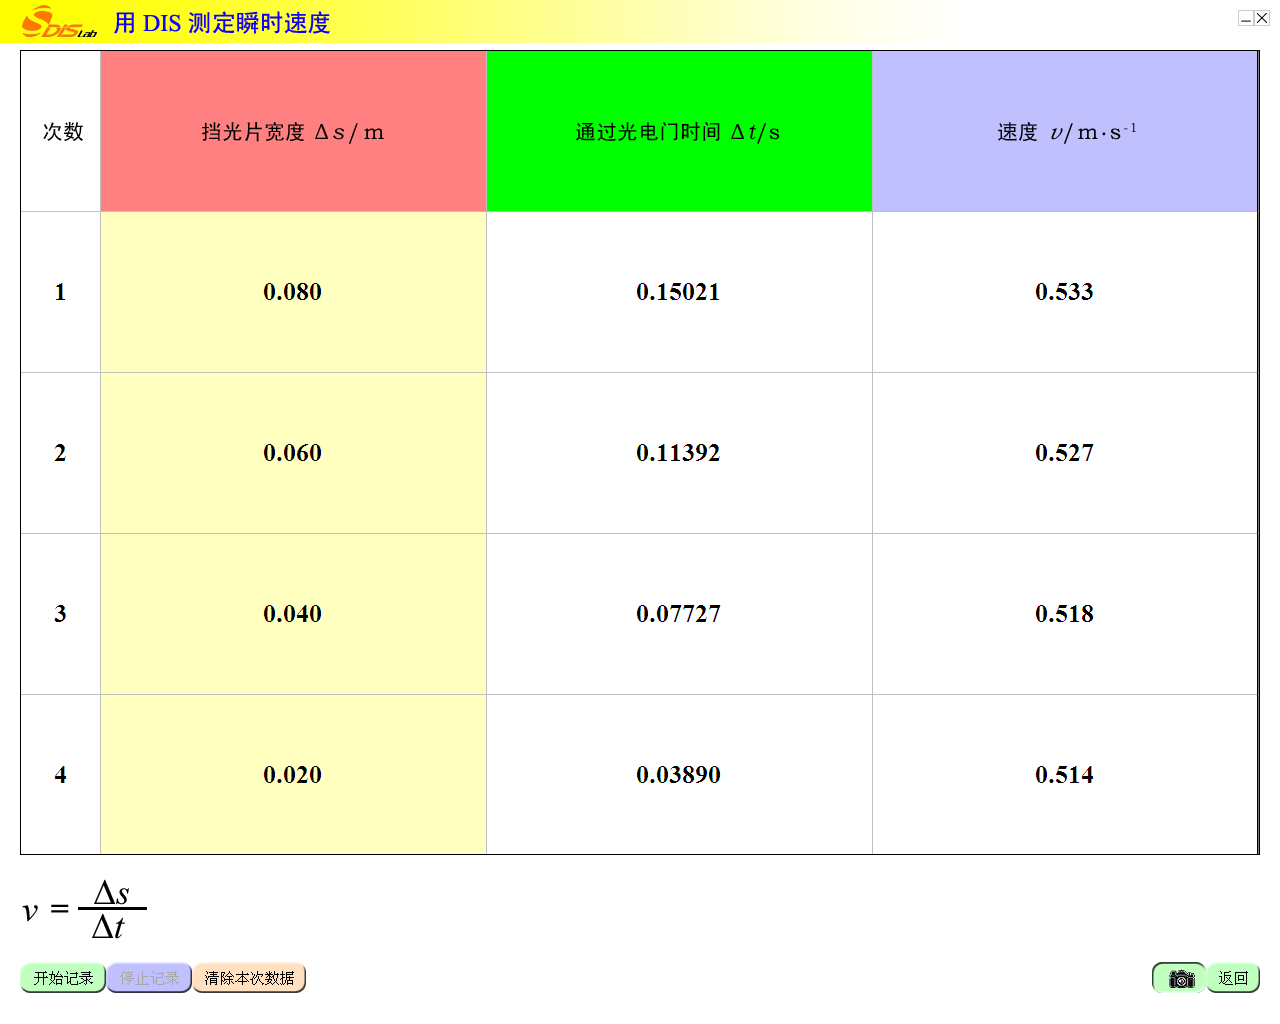Select the red 挡光片宽度 Δs/m column header
The image size is (1280, 1024).
point(293,132)
